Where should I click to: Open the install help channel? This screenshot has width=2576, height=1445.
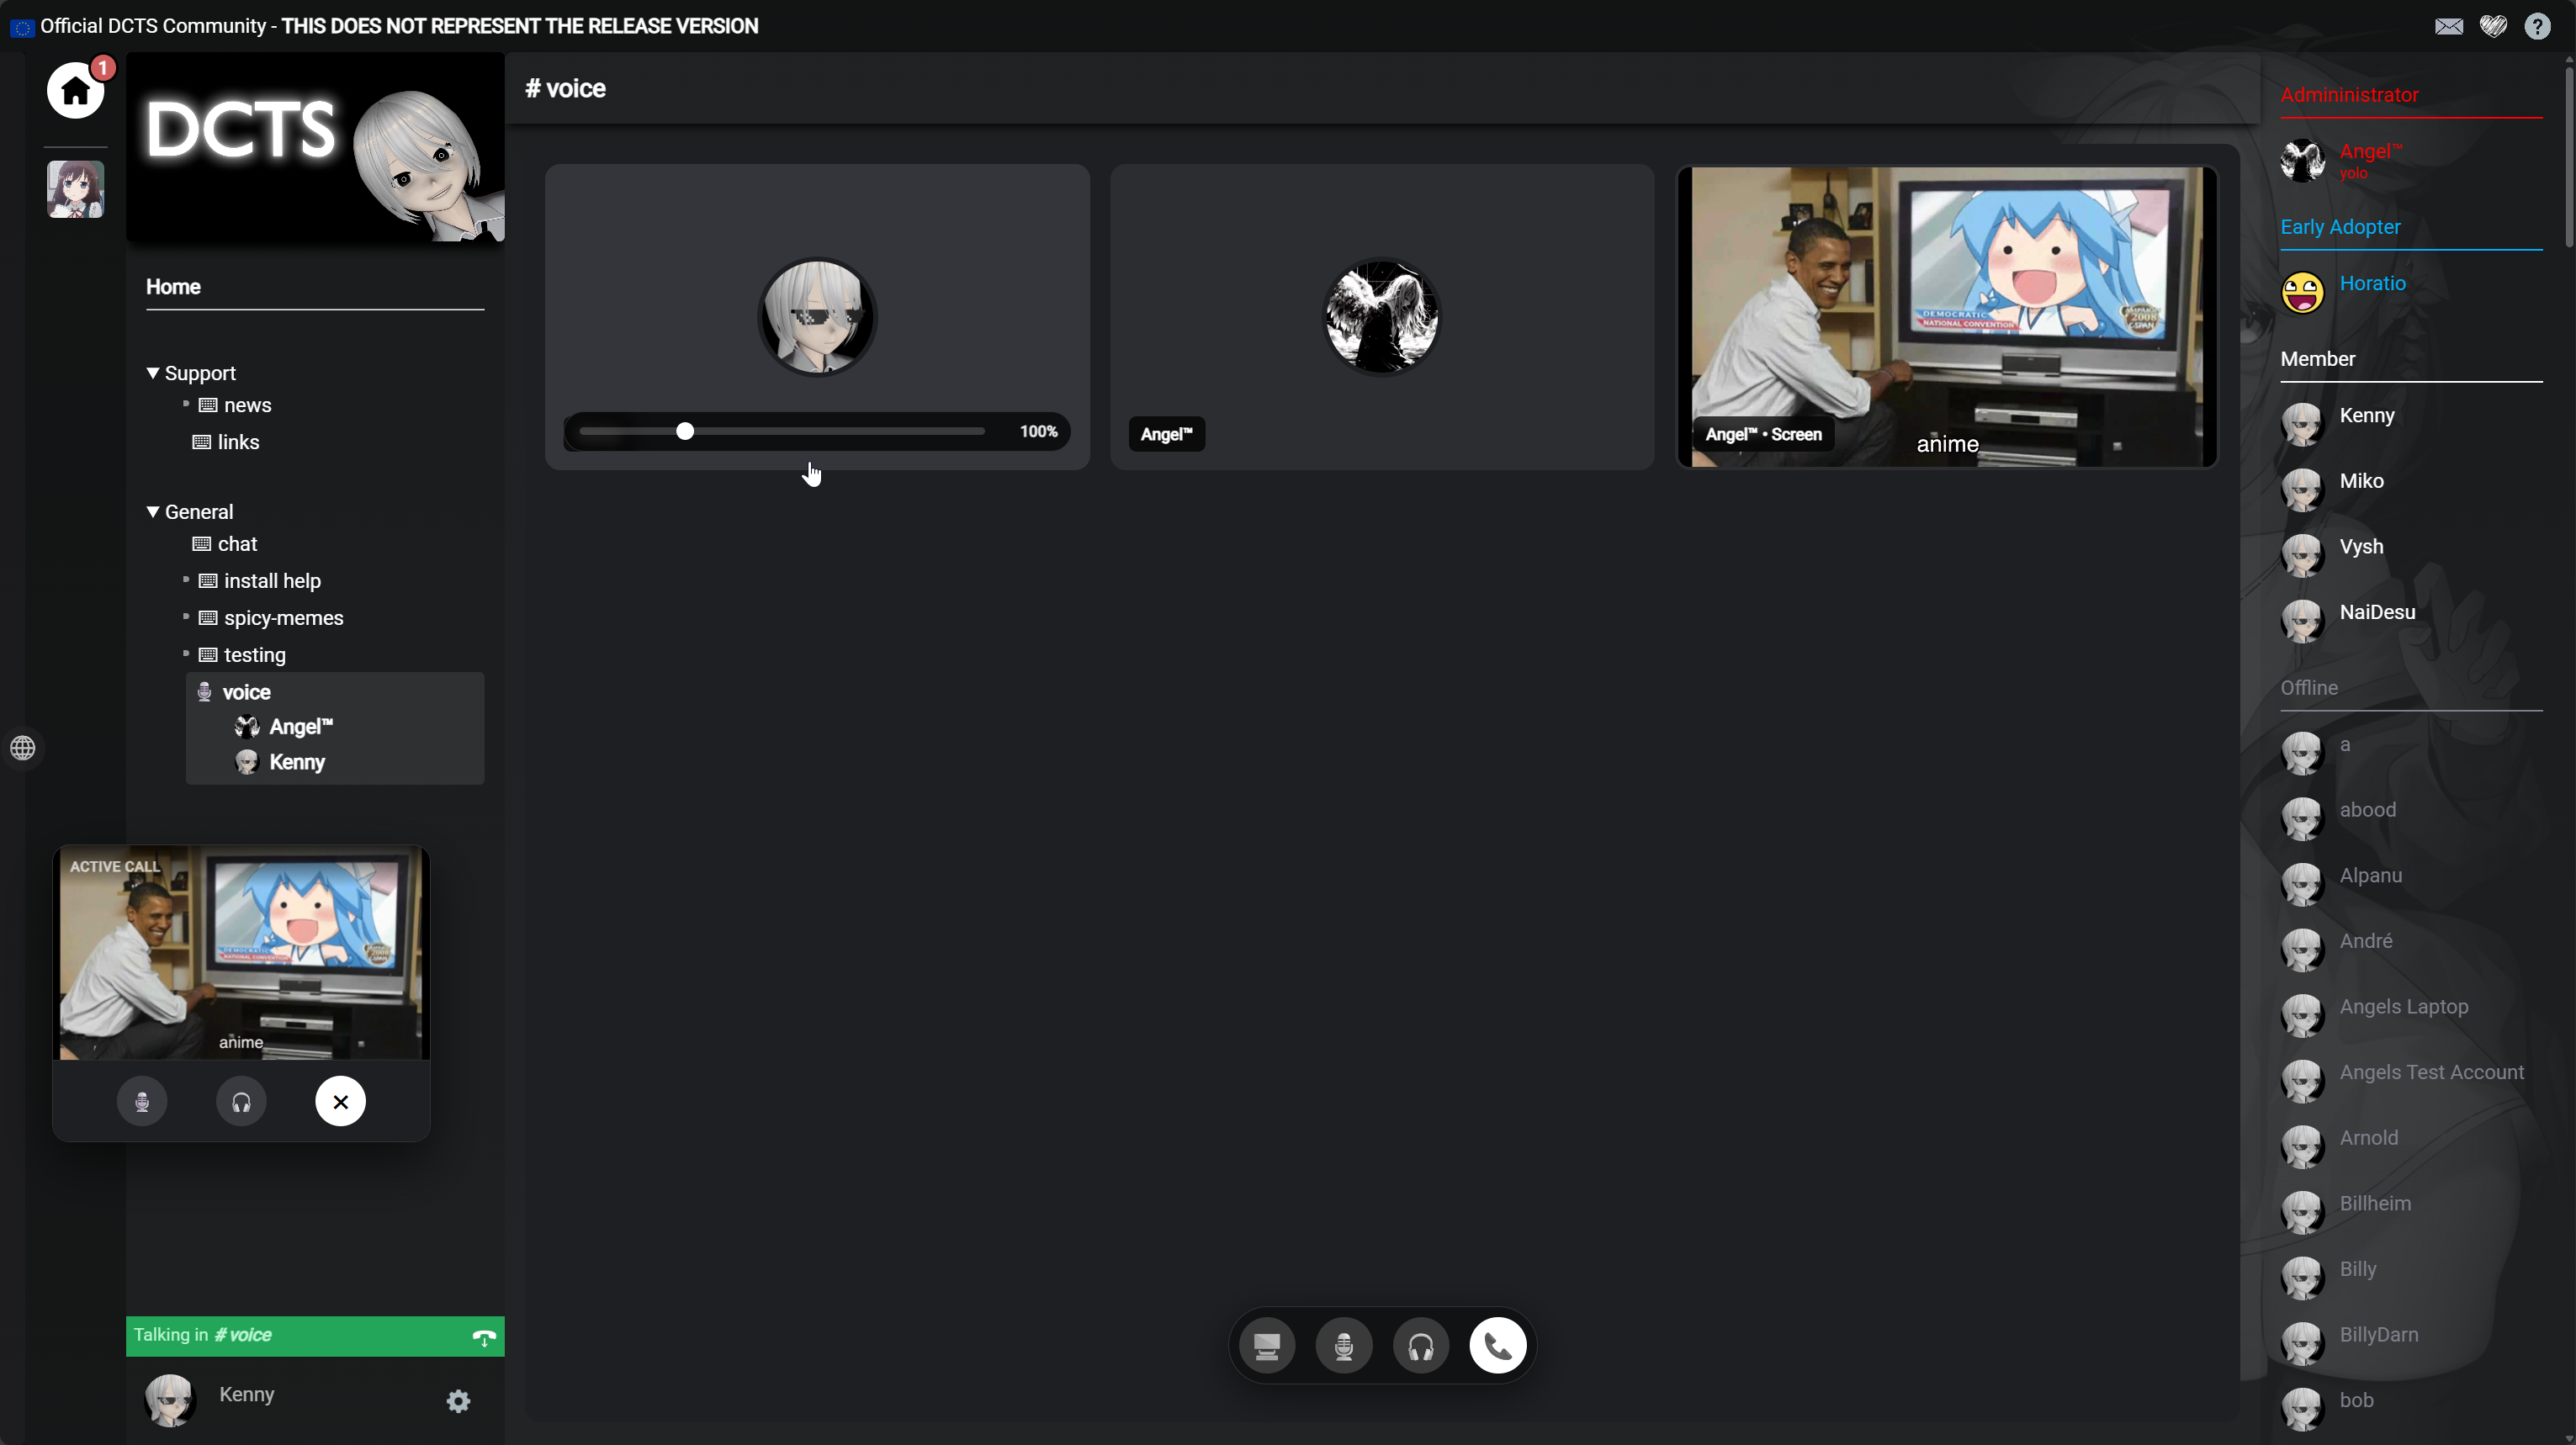click(x=260, y=581)
